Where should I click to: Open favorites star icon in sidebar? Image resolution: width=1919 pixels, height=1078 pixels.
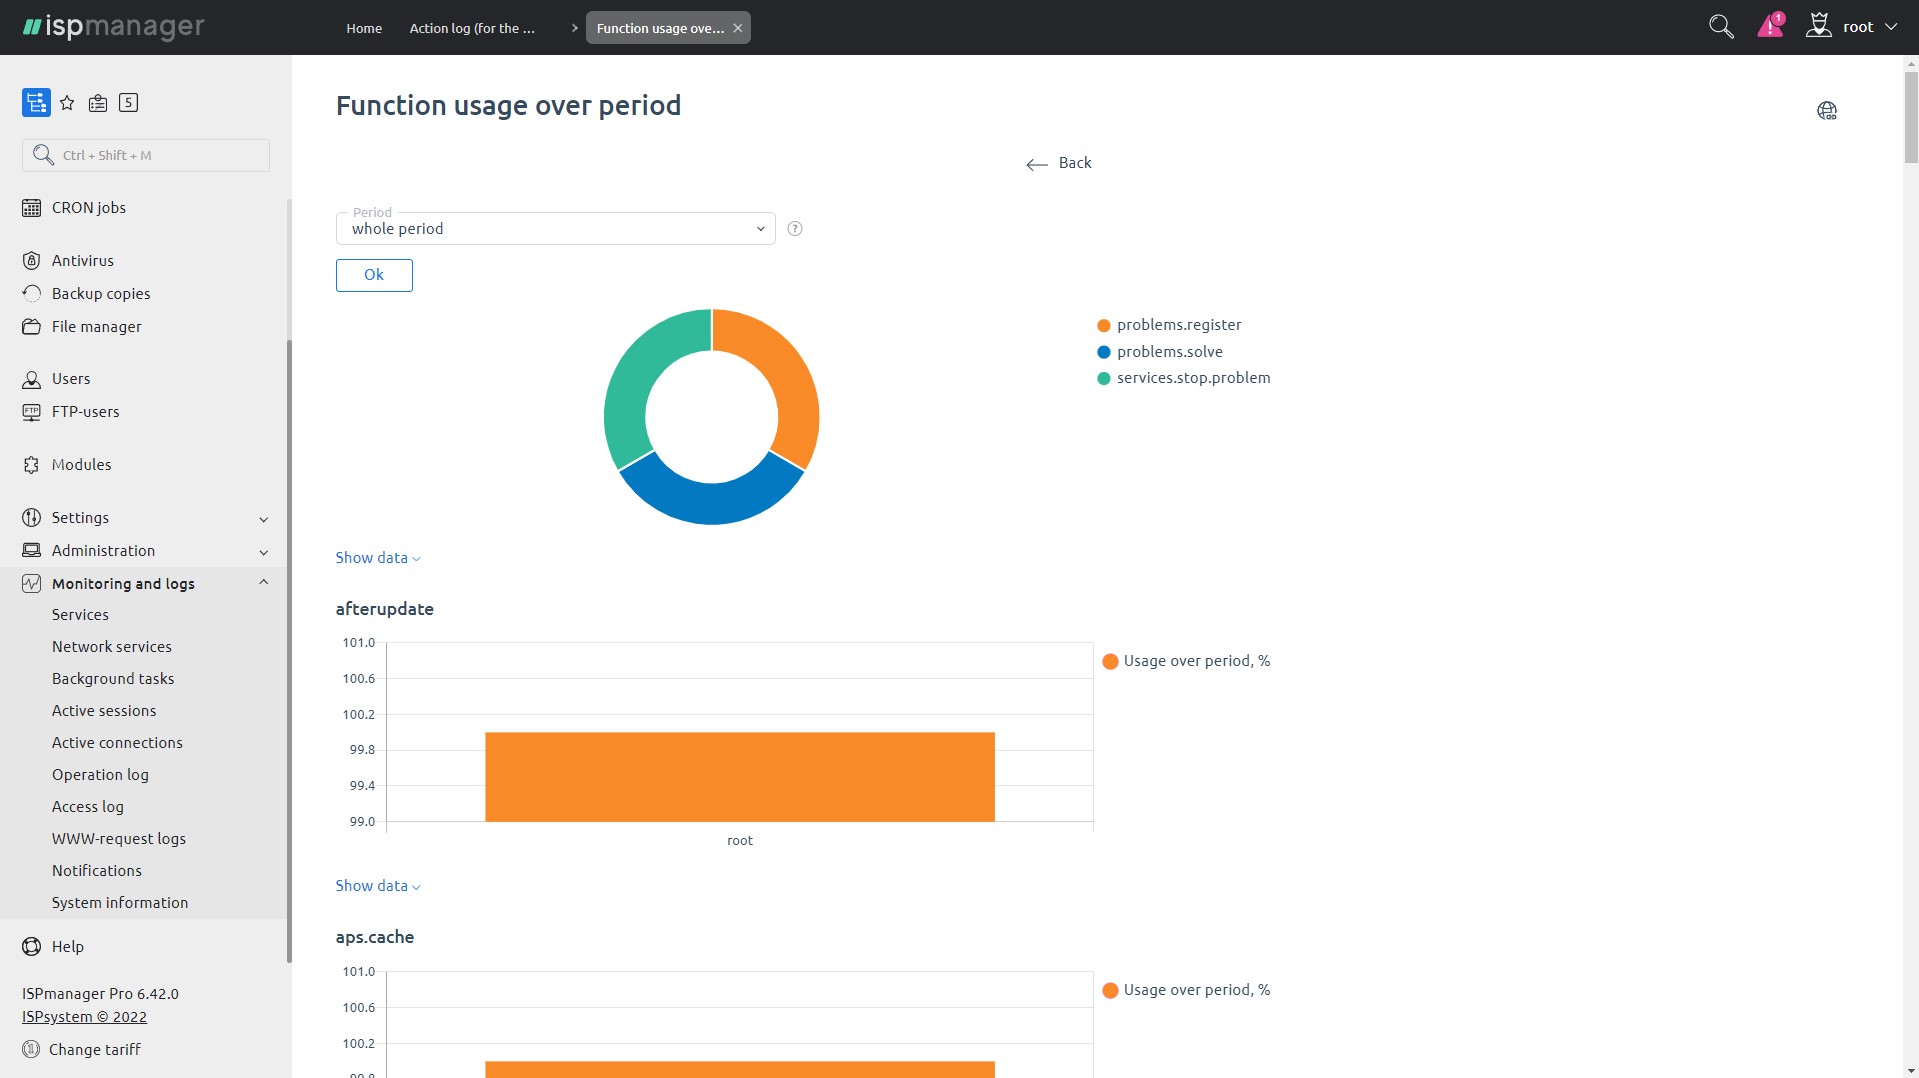pos(67,103)
